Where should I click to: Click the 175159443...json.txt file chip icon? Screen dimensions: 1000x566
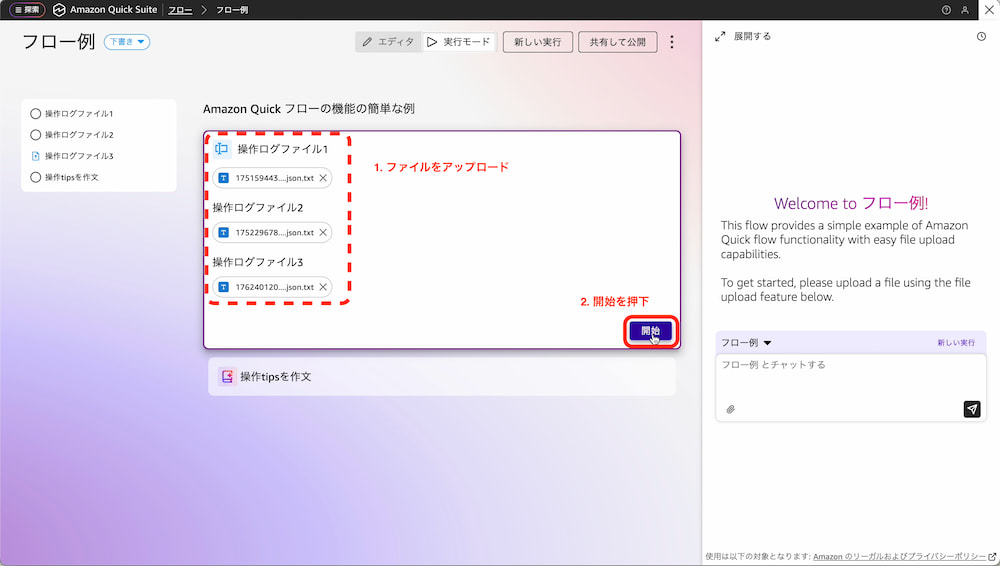[224, 178]
